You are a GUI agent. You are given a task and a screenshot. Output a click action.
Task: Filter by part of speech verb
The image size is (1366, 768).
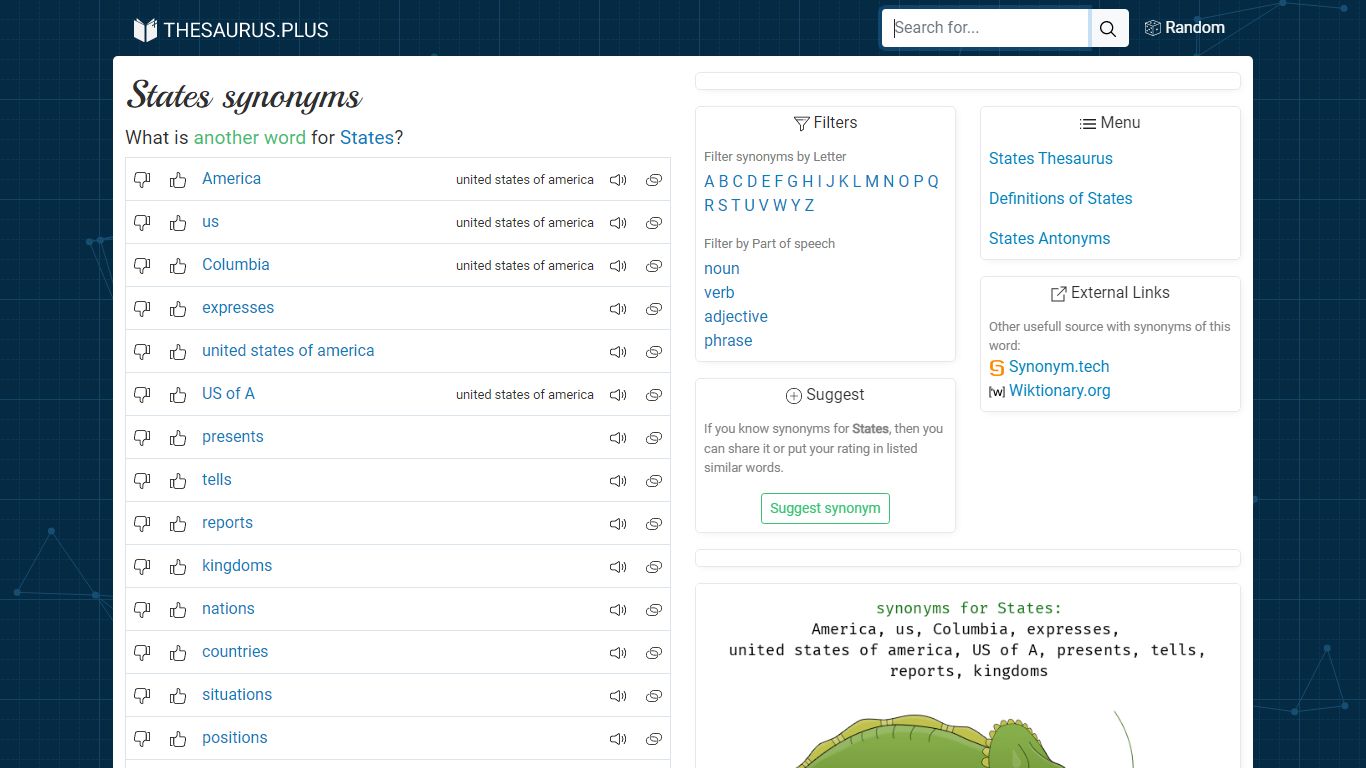(x=719, y=292)
